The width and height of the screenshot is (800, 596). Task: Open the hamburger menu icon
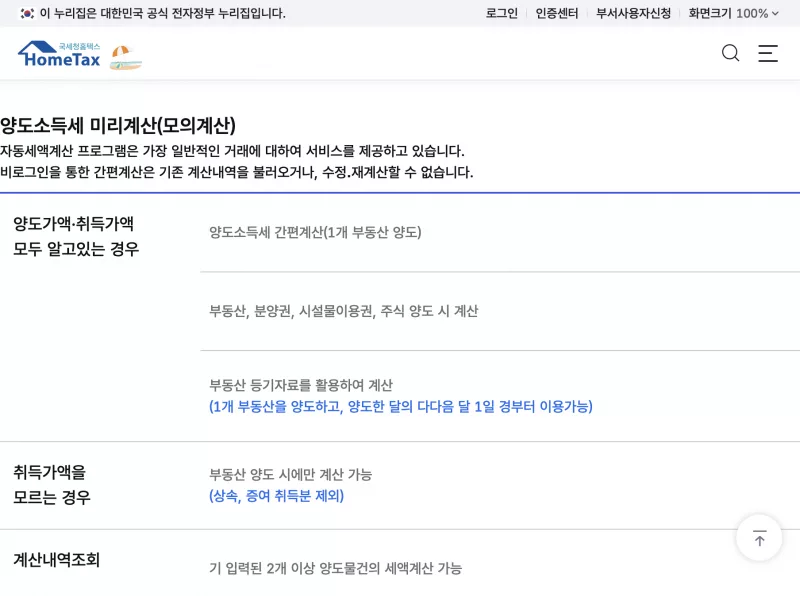pyautogui.click(x=768, y=53)
